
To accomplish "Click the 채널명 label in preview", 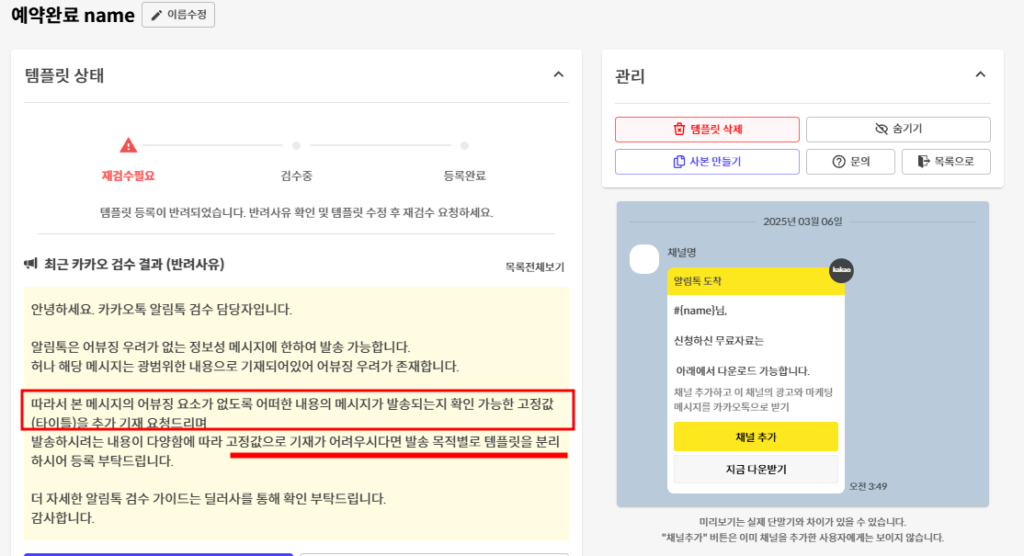I will pyautogui.click(x=682, y=252).
